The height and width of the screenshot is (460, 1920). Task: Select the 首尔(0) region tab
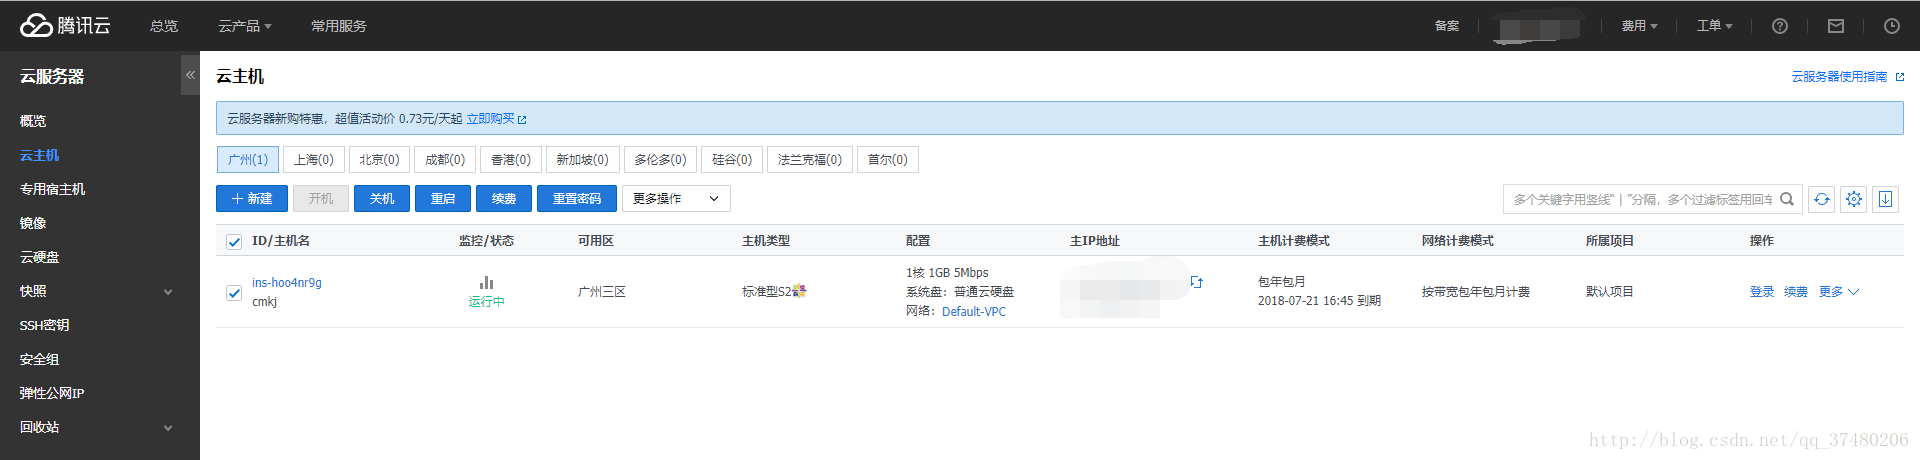tap(888, 160)
